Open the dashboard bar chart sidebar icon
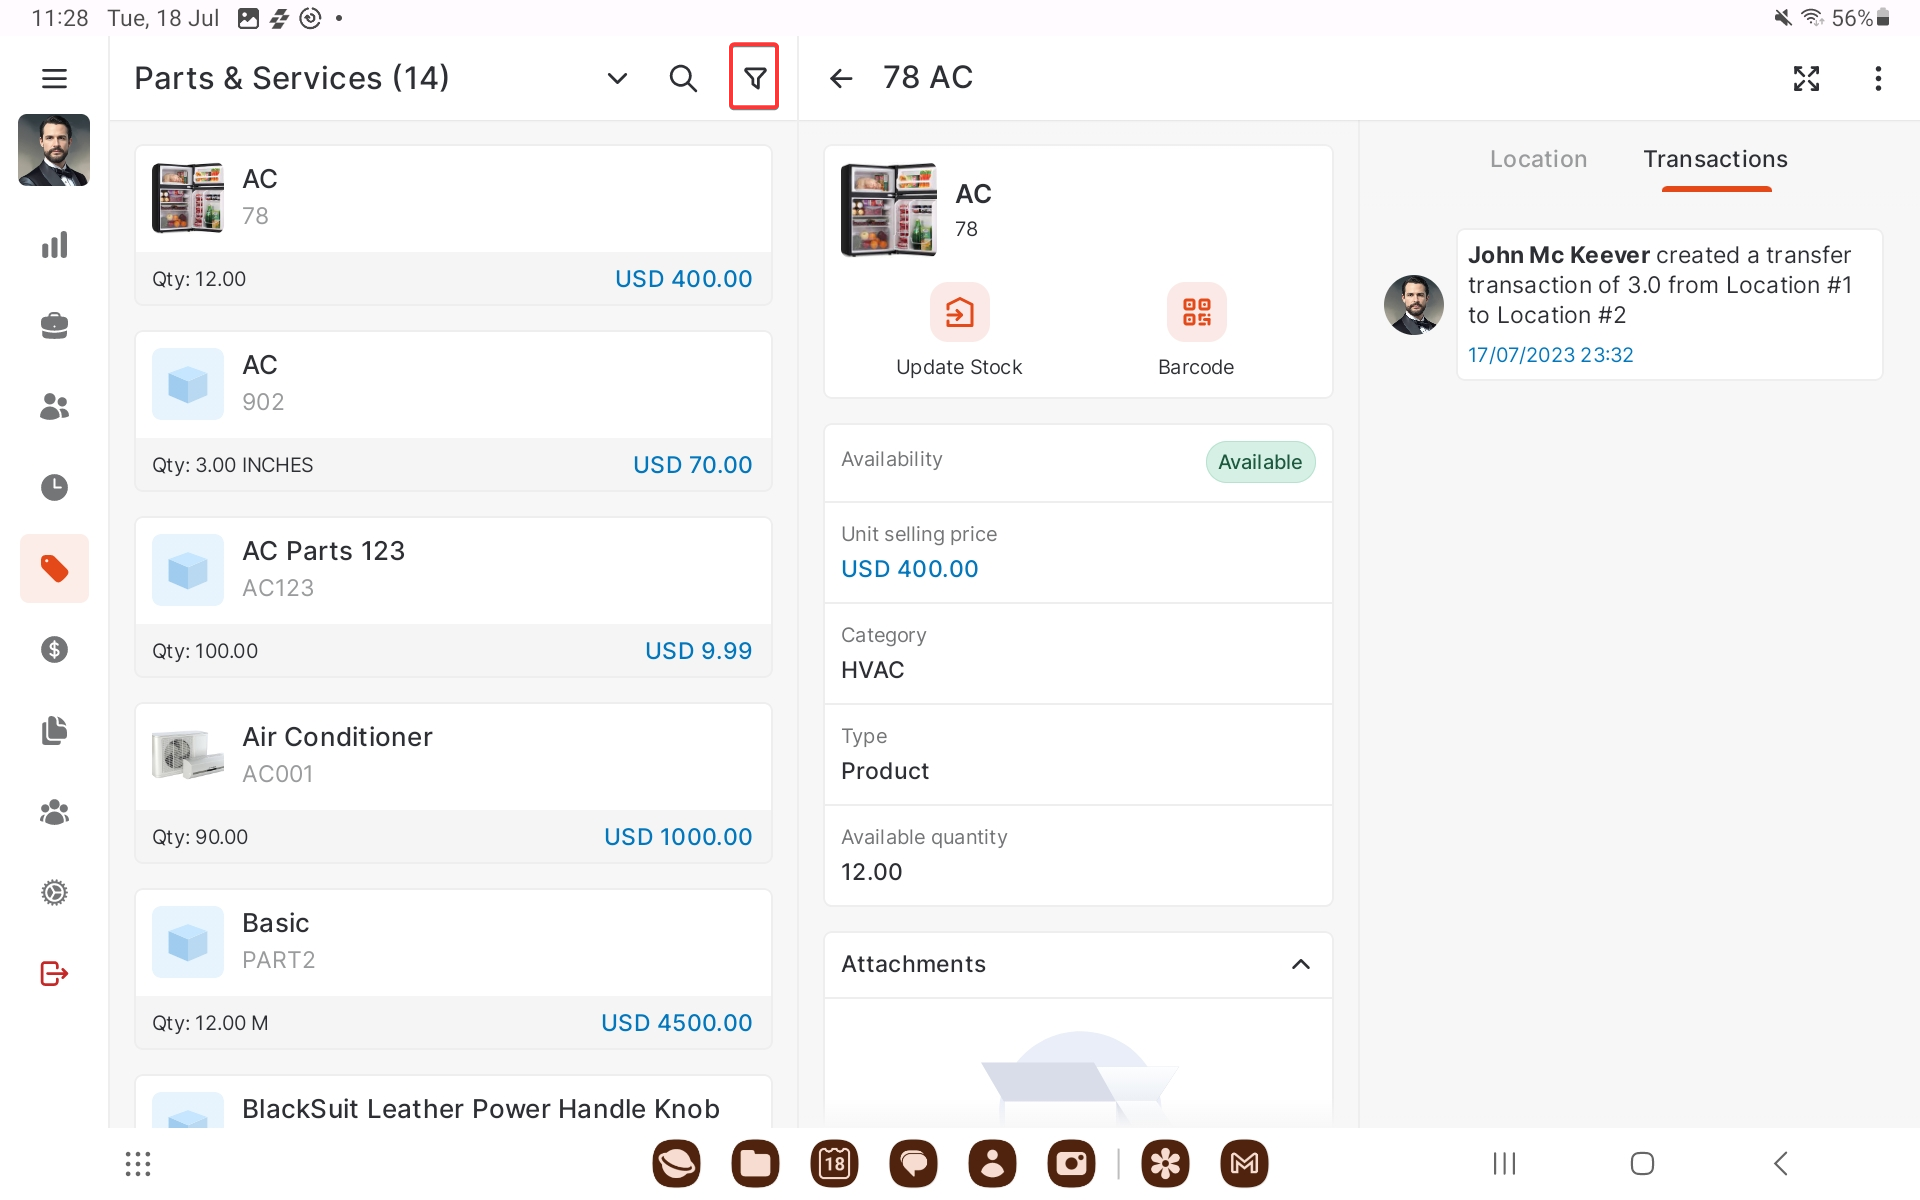The image size is (1920, 1200). click(54, 245)
